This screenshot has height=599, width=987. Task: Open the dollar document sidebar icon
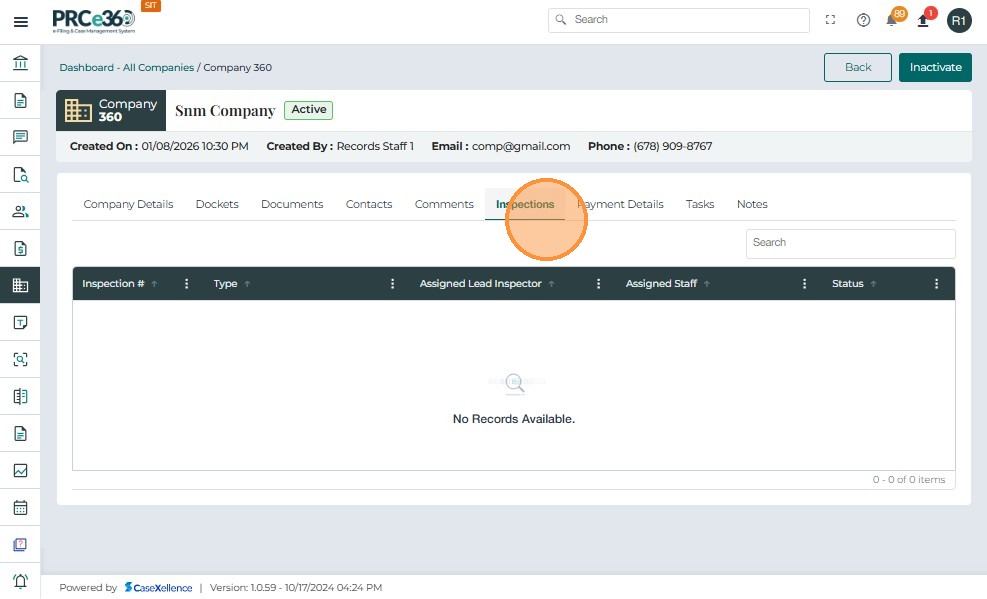20,249
